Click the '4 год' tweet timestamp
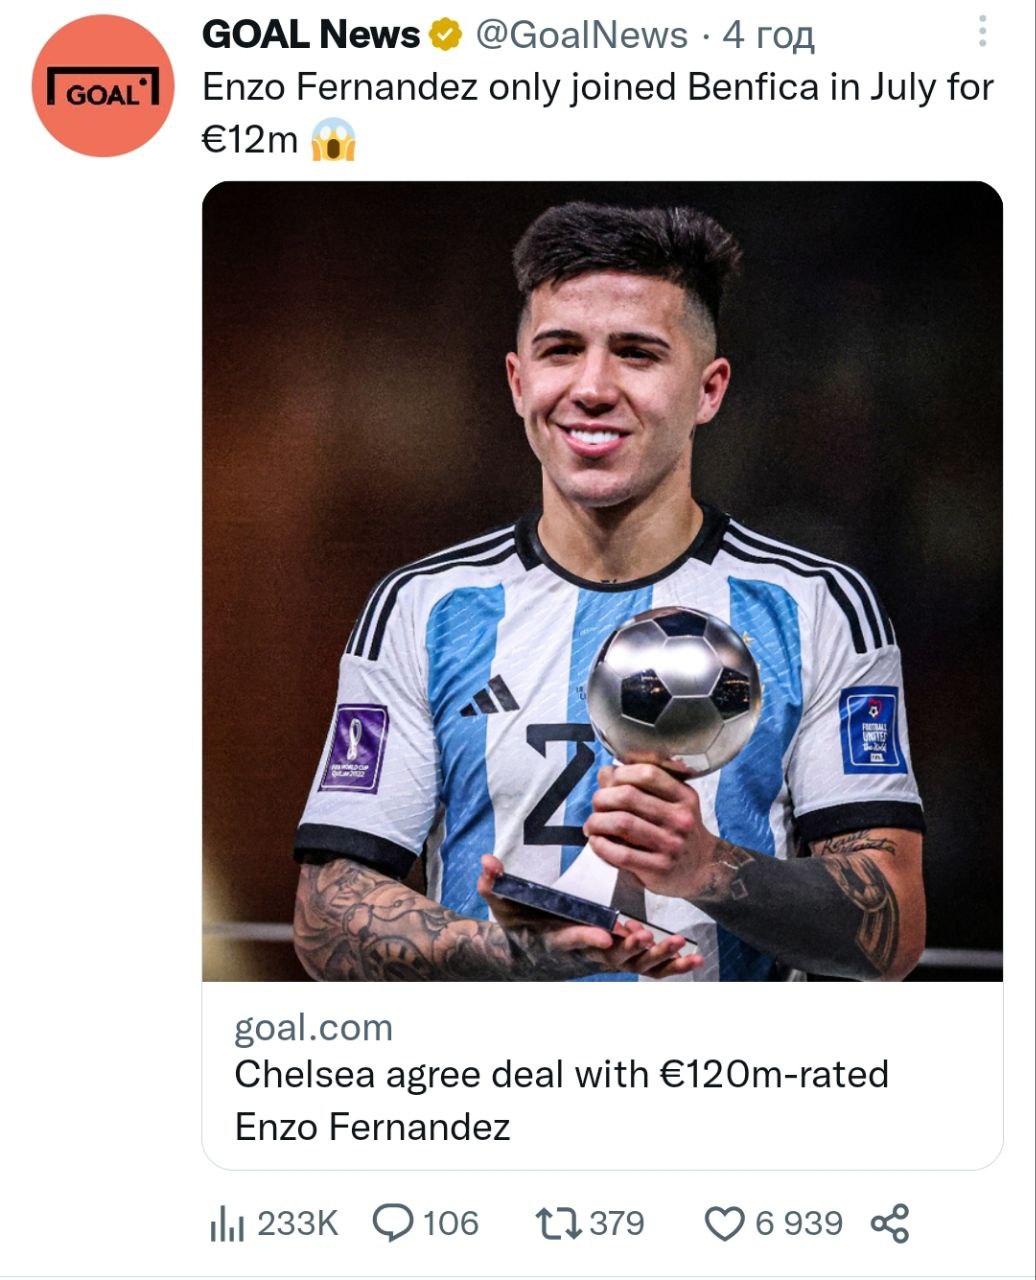The height and width of the screenshot is (1280, 1036). click(768, 36)
